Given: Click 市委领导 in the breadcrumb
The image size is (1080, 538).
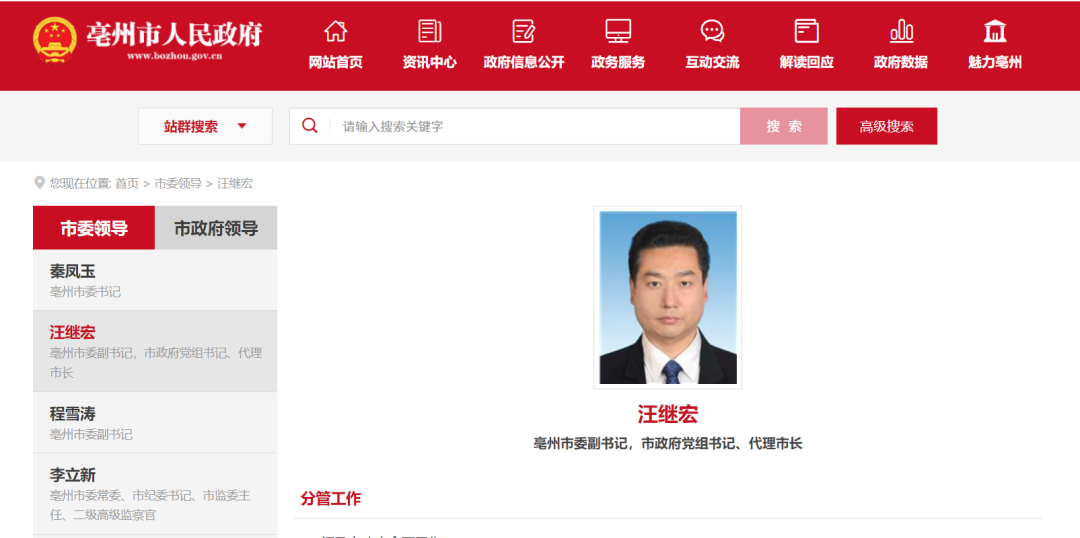Looking at the screenshot, I should (178, 183).
